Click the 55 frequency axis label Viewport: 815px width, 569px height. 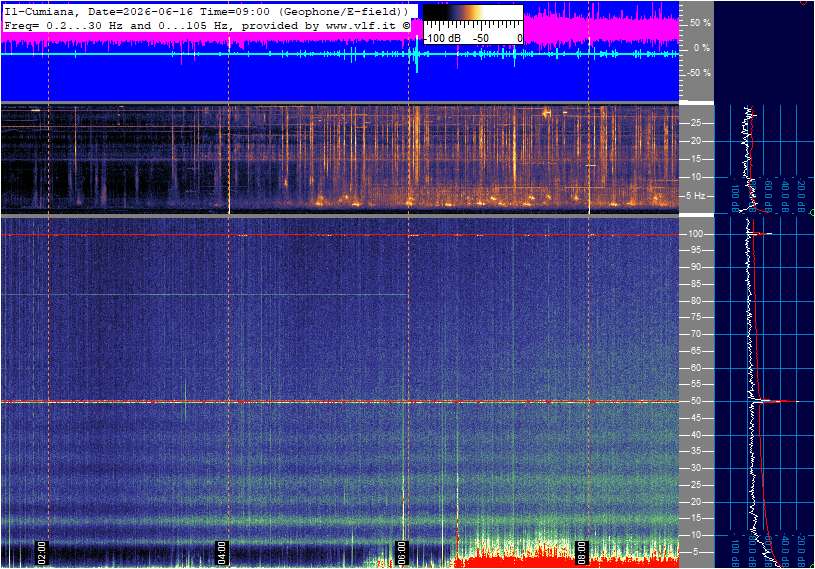pyautogui.click(x=695, y=384)
